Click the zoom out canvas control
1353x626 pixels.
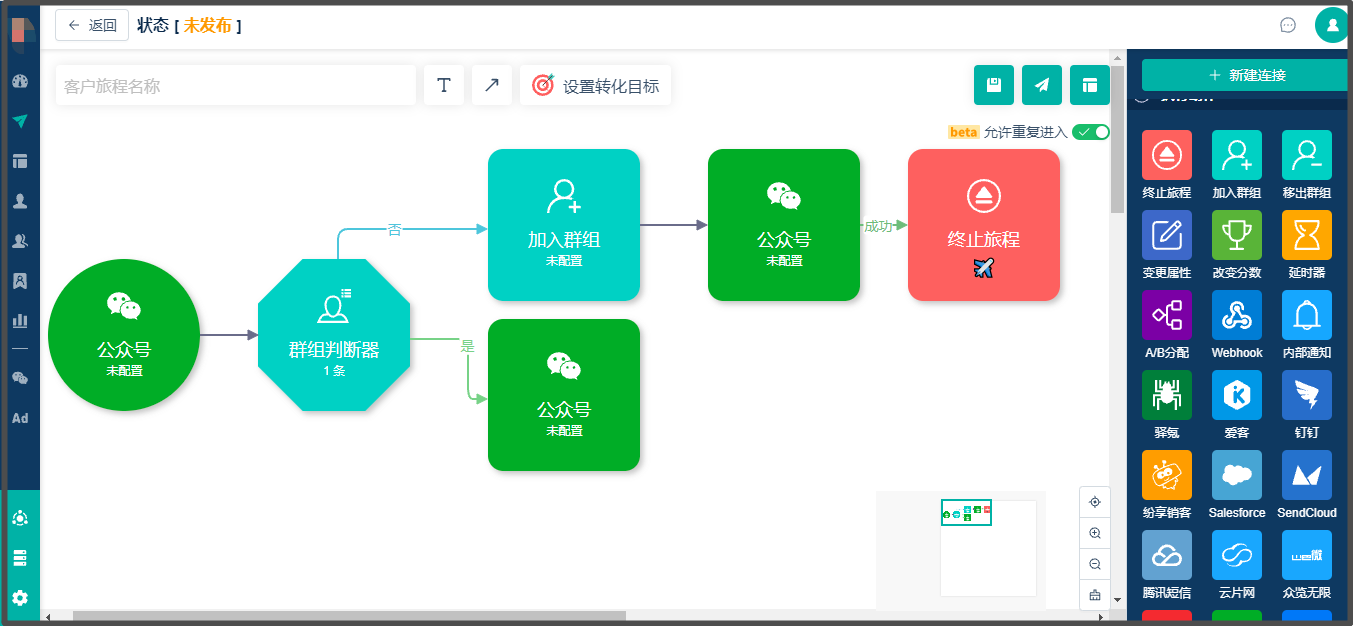click(x=1095, y=564)
